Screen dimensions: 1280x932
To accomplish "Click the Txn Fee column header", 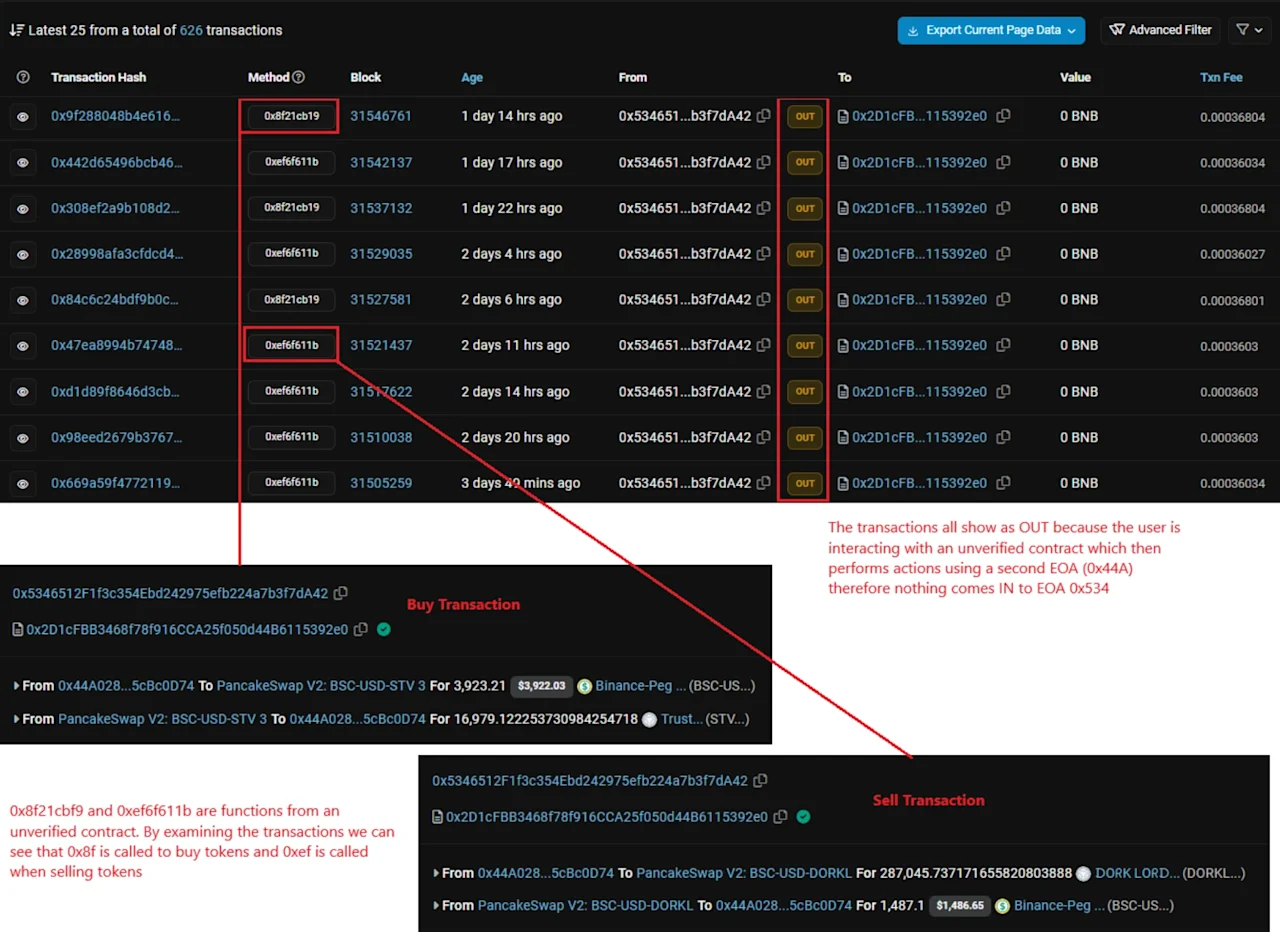I will click(x=1221, y=77).
